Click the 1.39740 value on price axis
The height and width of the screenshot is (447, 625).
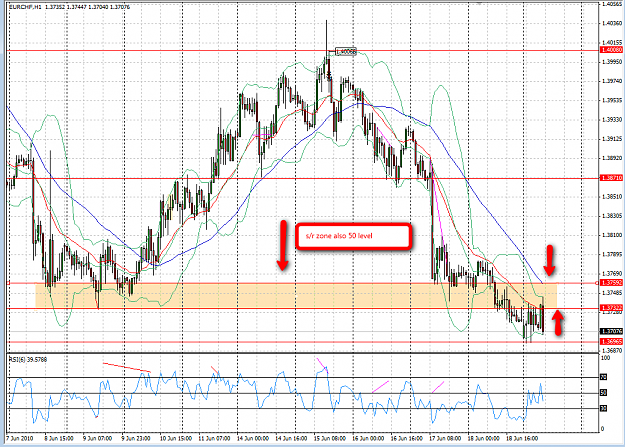pyautogui.click(x=612, y=81)
